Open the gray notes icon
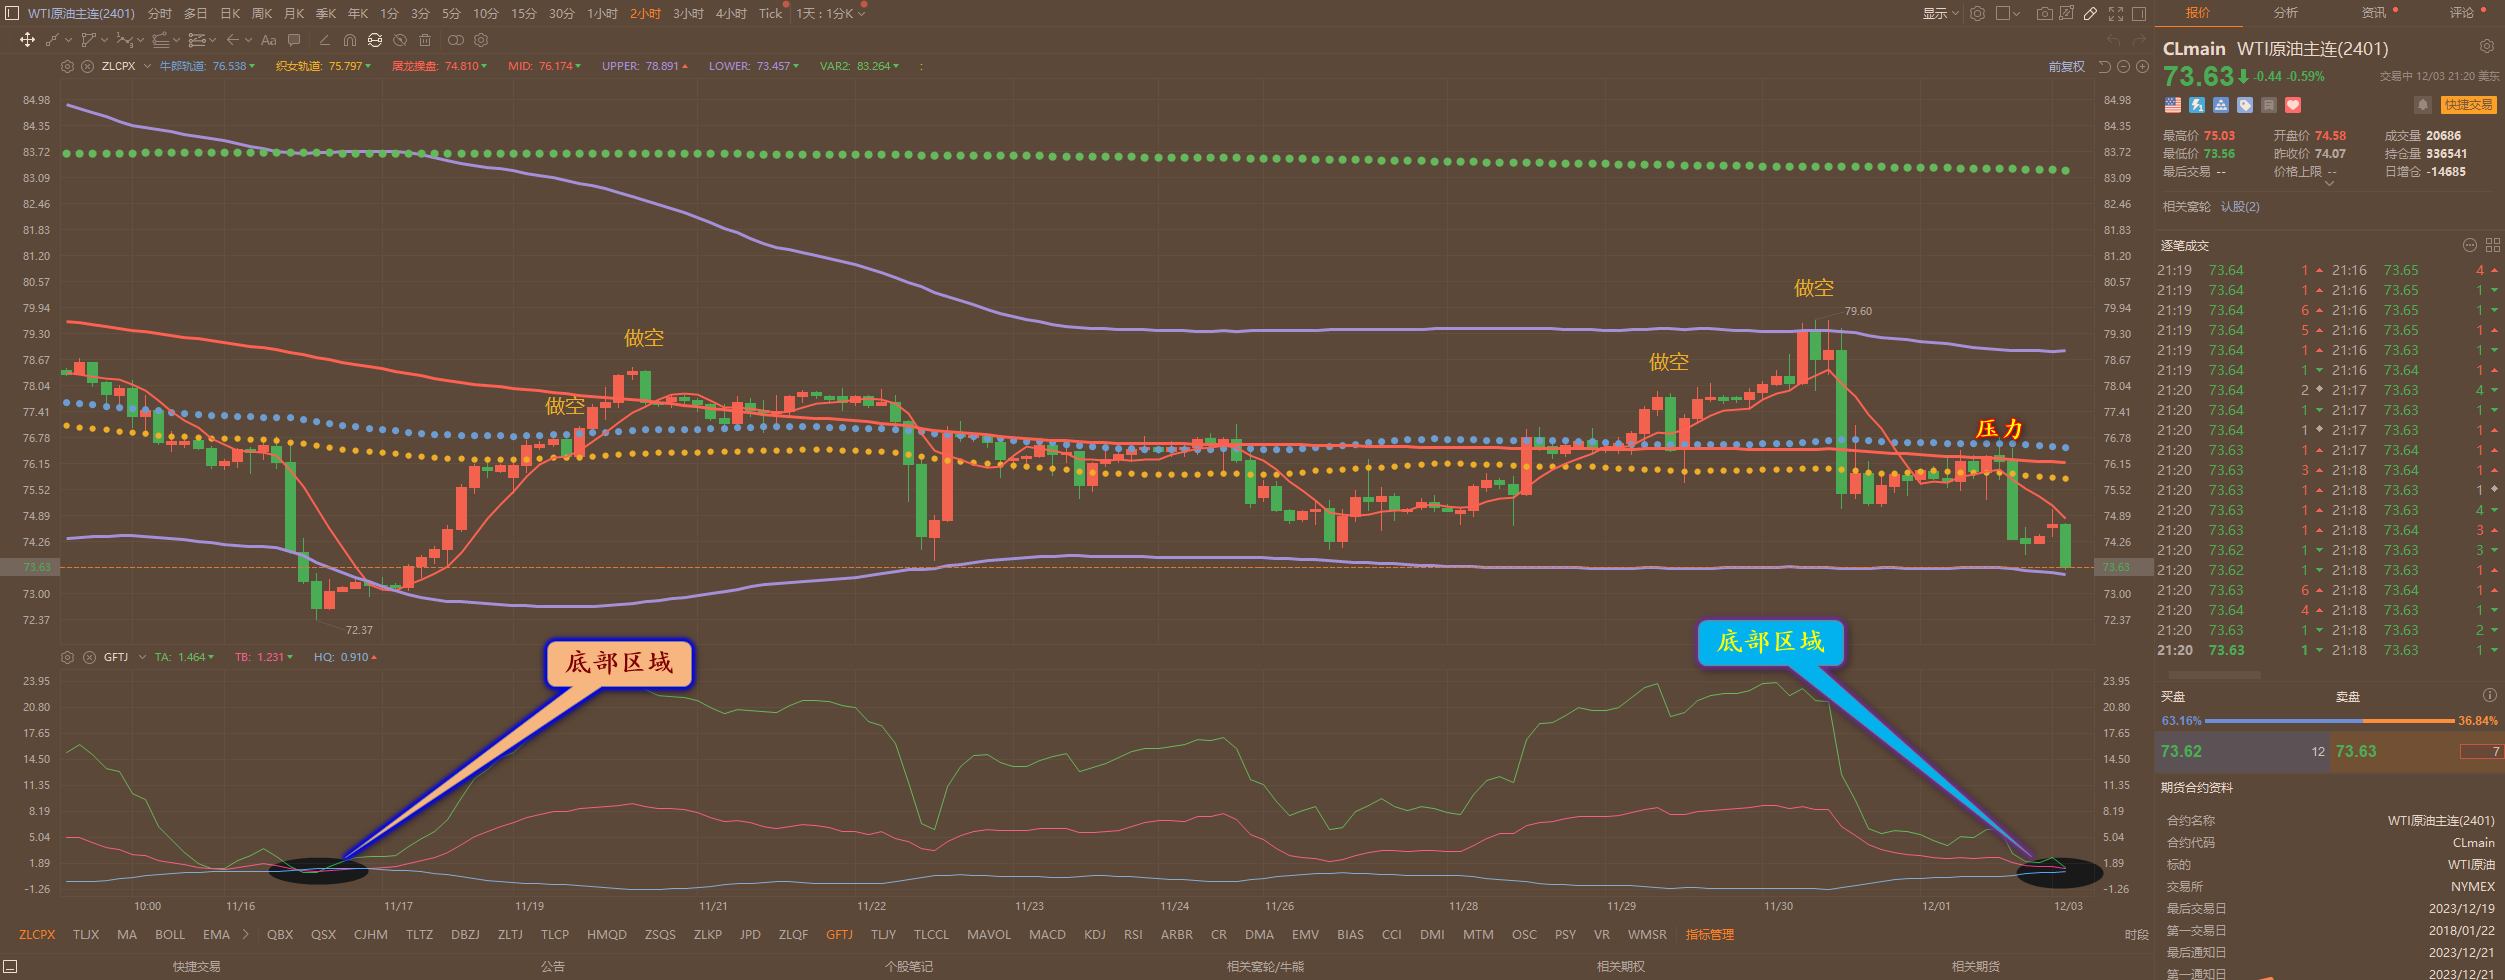This screenshot has width=2505, height=980. 2269,105
